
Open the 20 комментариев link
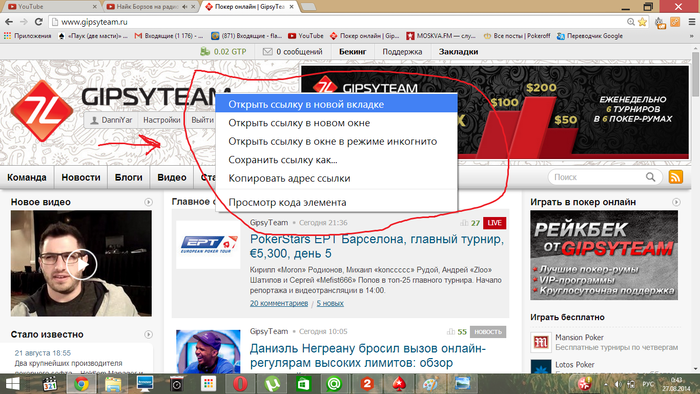(x=279, y=303)
